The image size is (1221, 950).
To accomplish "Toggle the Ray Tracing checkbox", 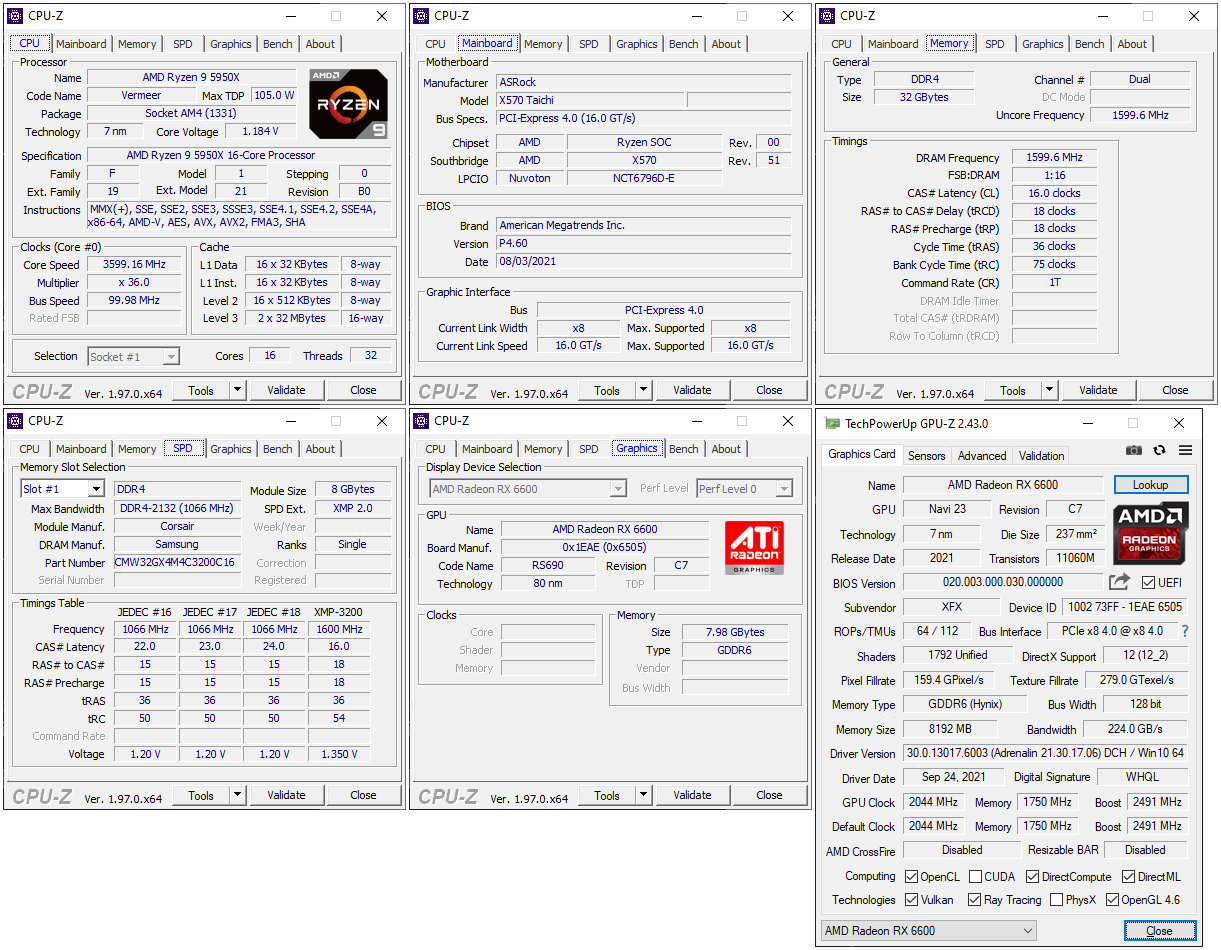I will (975, 900).
